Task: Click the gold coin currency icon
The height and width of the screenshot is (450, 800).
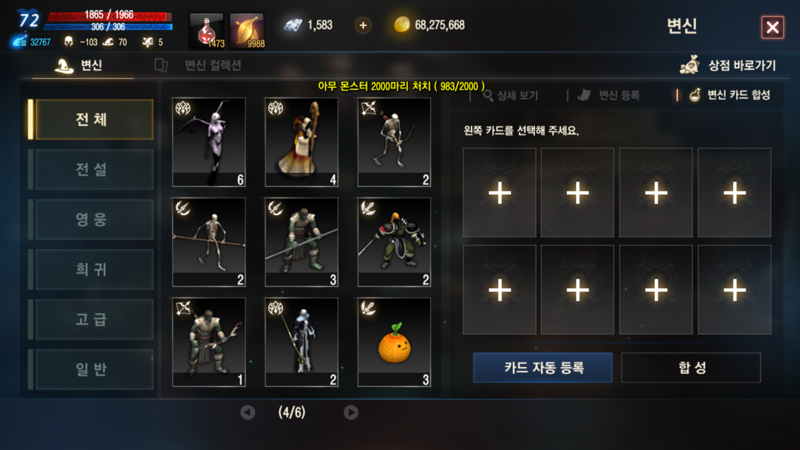Action: pyautogui.click(x=402, y=24)
